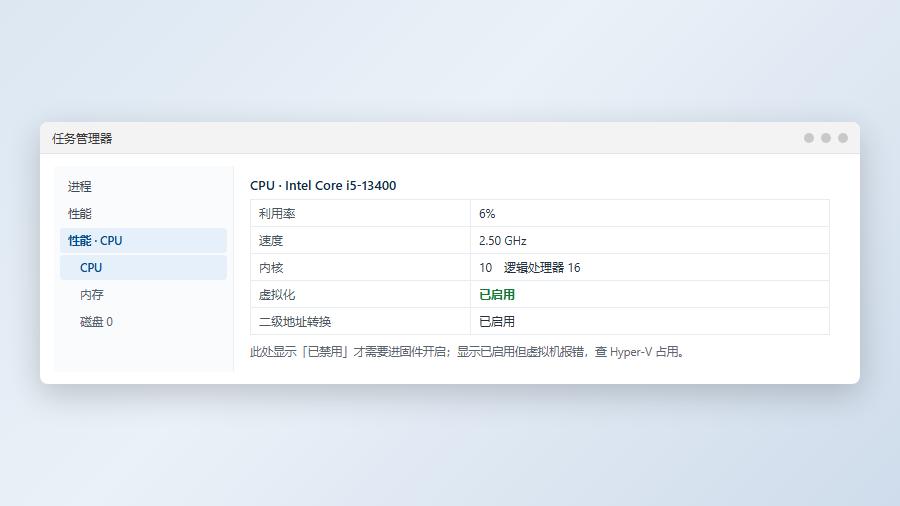Select the 虚拟化 label cell
This screenshot has width=900, height=506.
coord(360,294)
